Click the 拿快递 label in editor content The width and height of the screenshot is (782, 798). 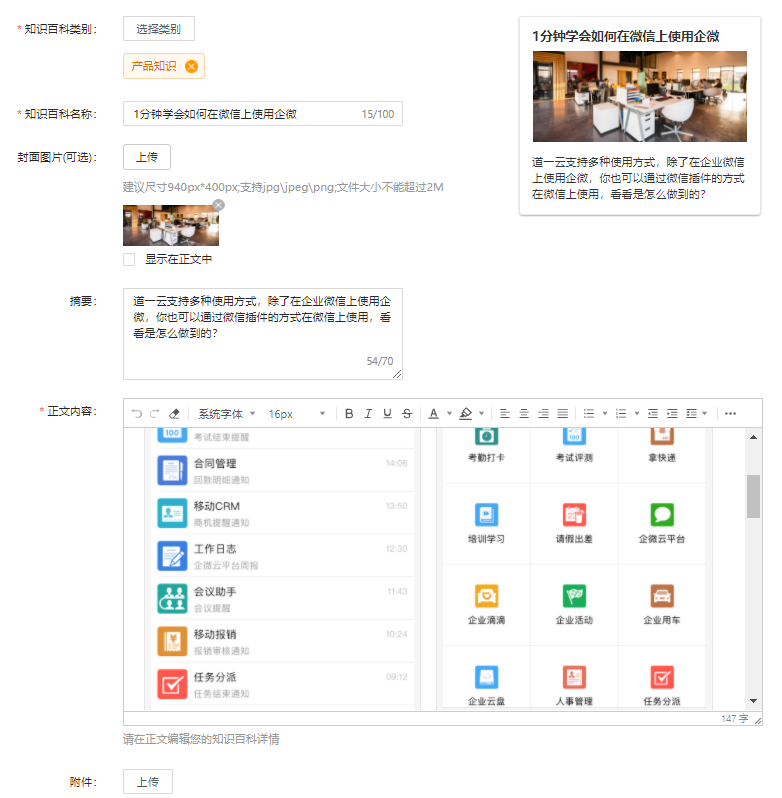coord(662,458)
